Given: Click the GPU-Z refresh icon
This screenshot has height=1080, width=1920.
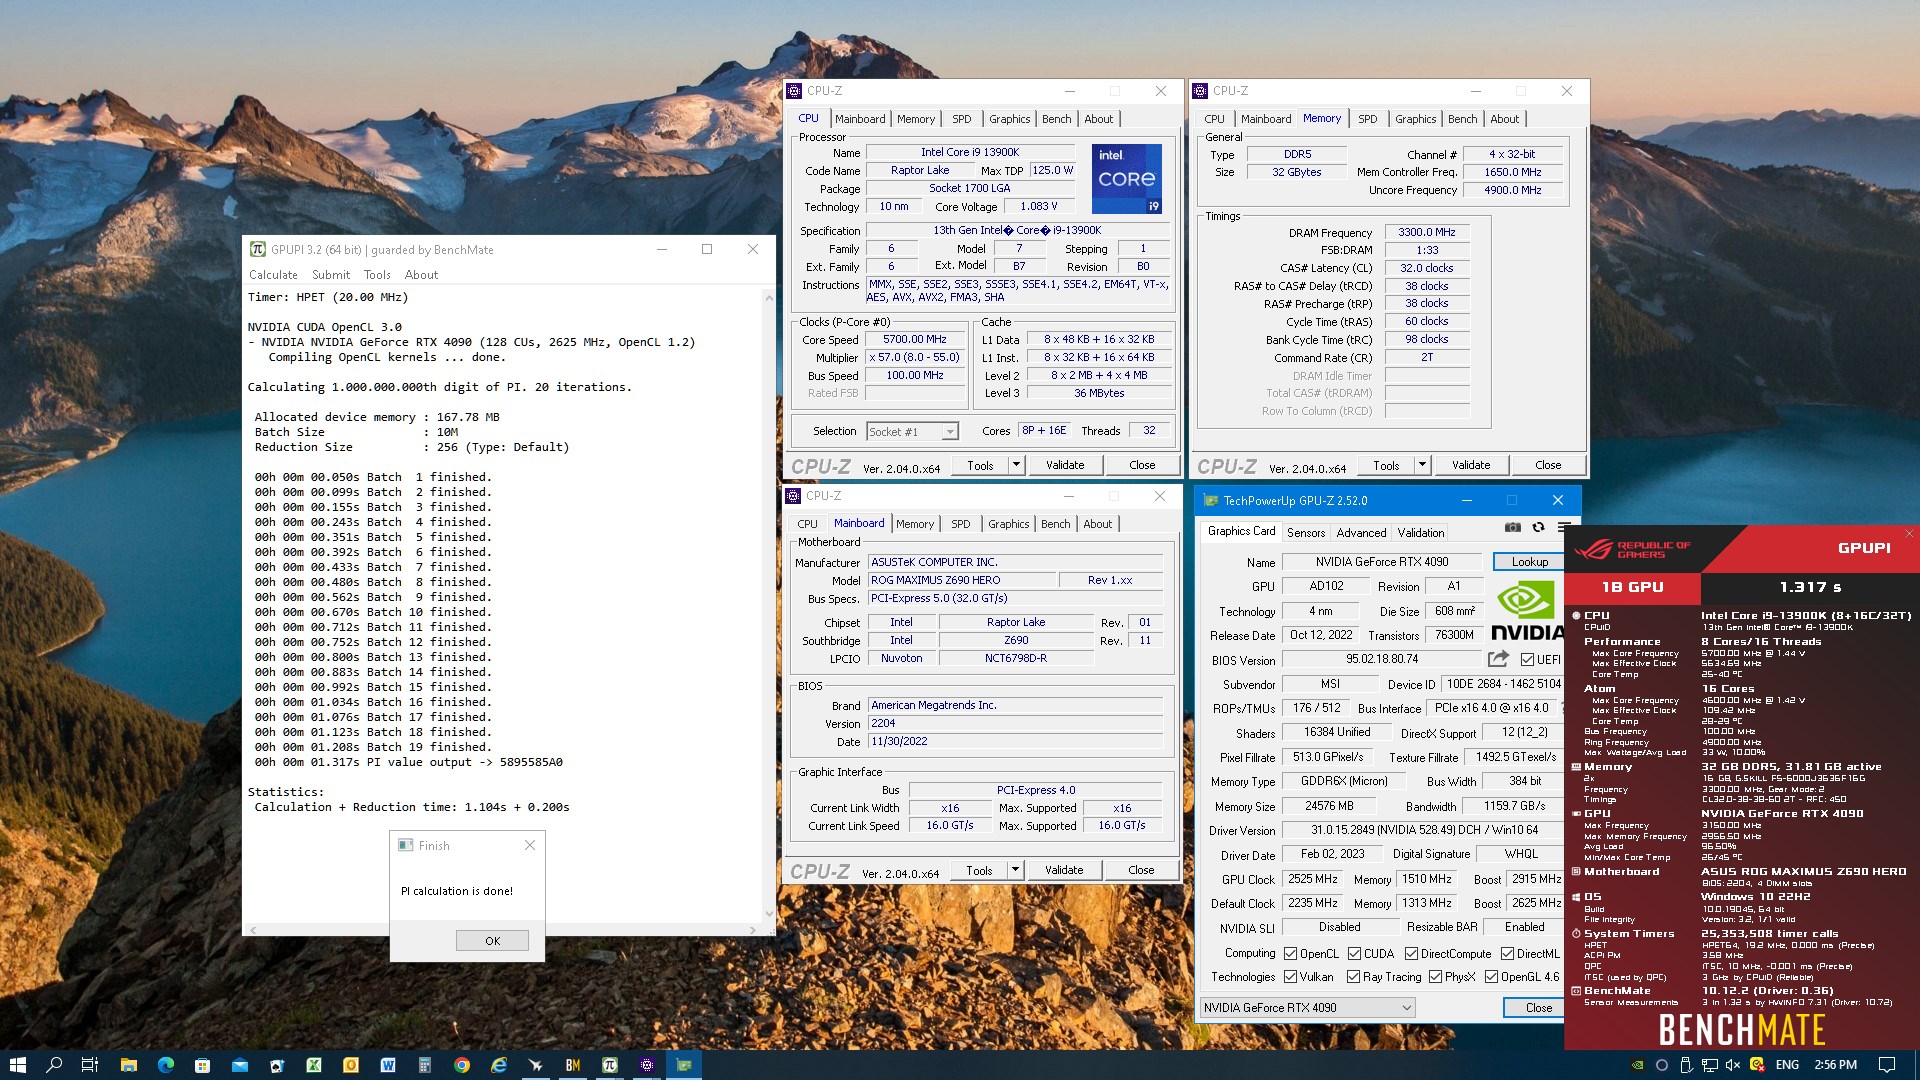Looking at the screenshot, I should (1538, 527).
